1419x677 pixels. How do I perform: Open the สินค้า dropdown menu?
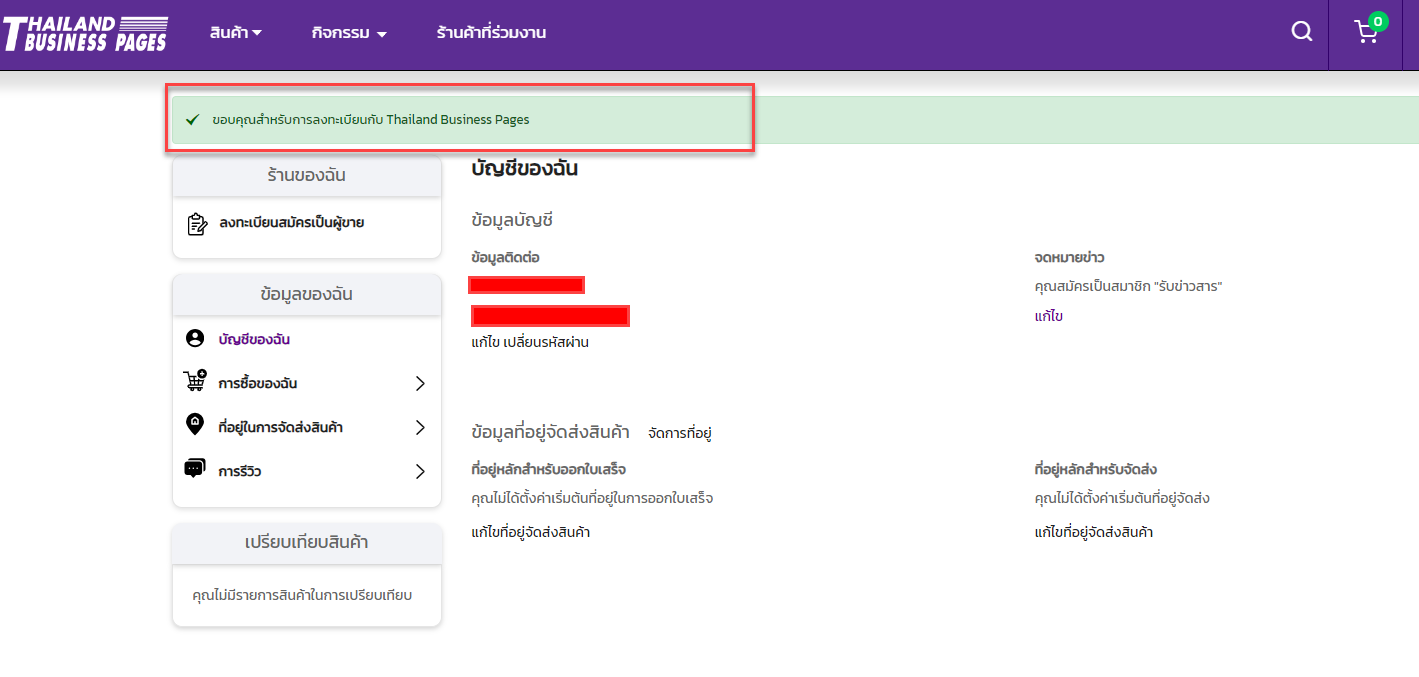pos(236,33)
